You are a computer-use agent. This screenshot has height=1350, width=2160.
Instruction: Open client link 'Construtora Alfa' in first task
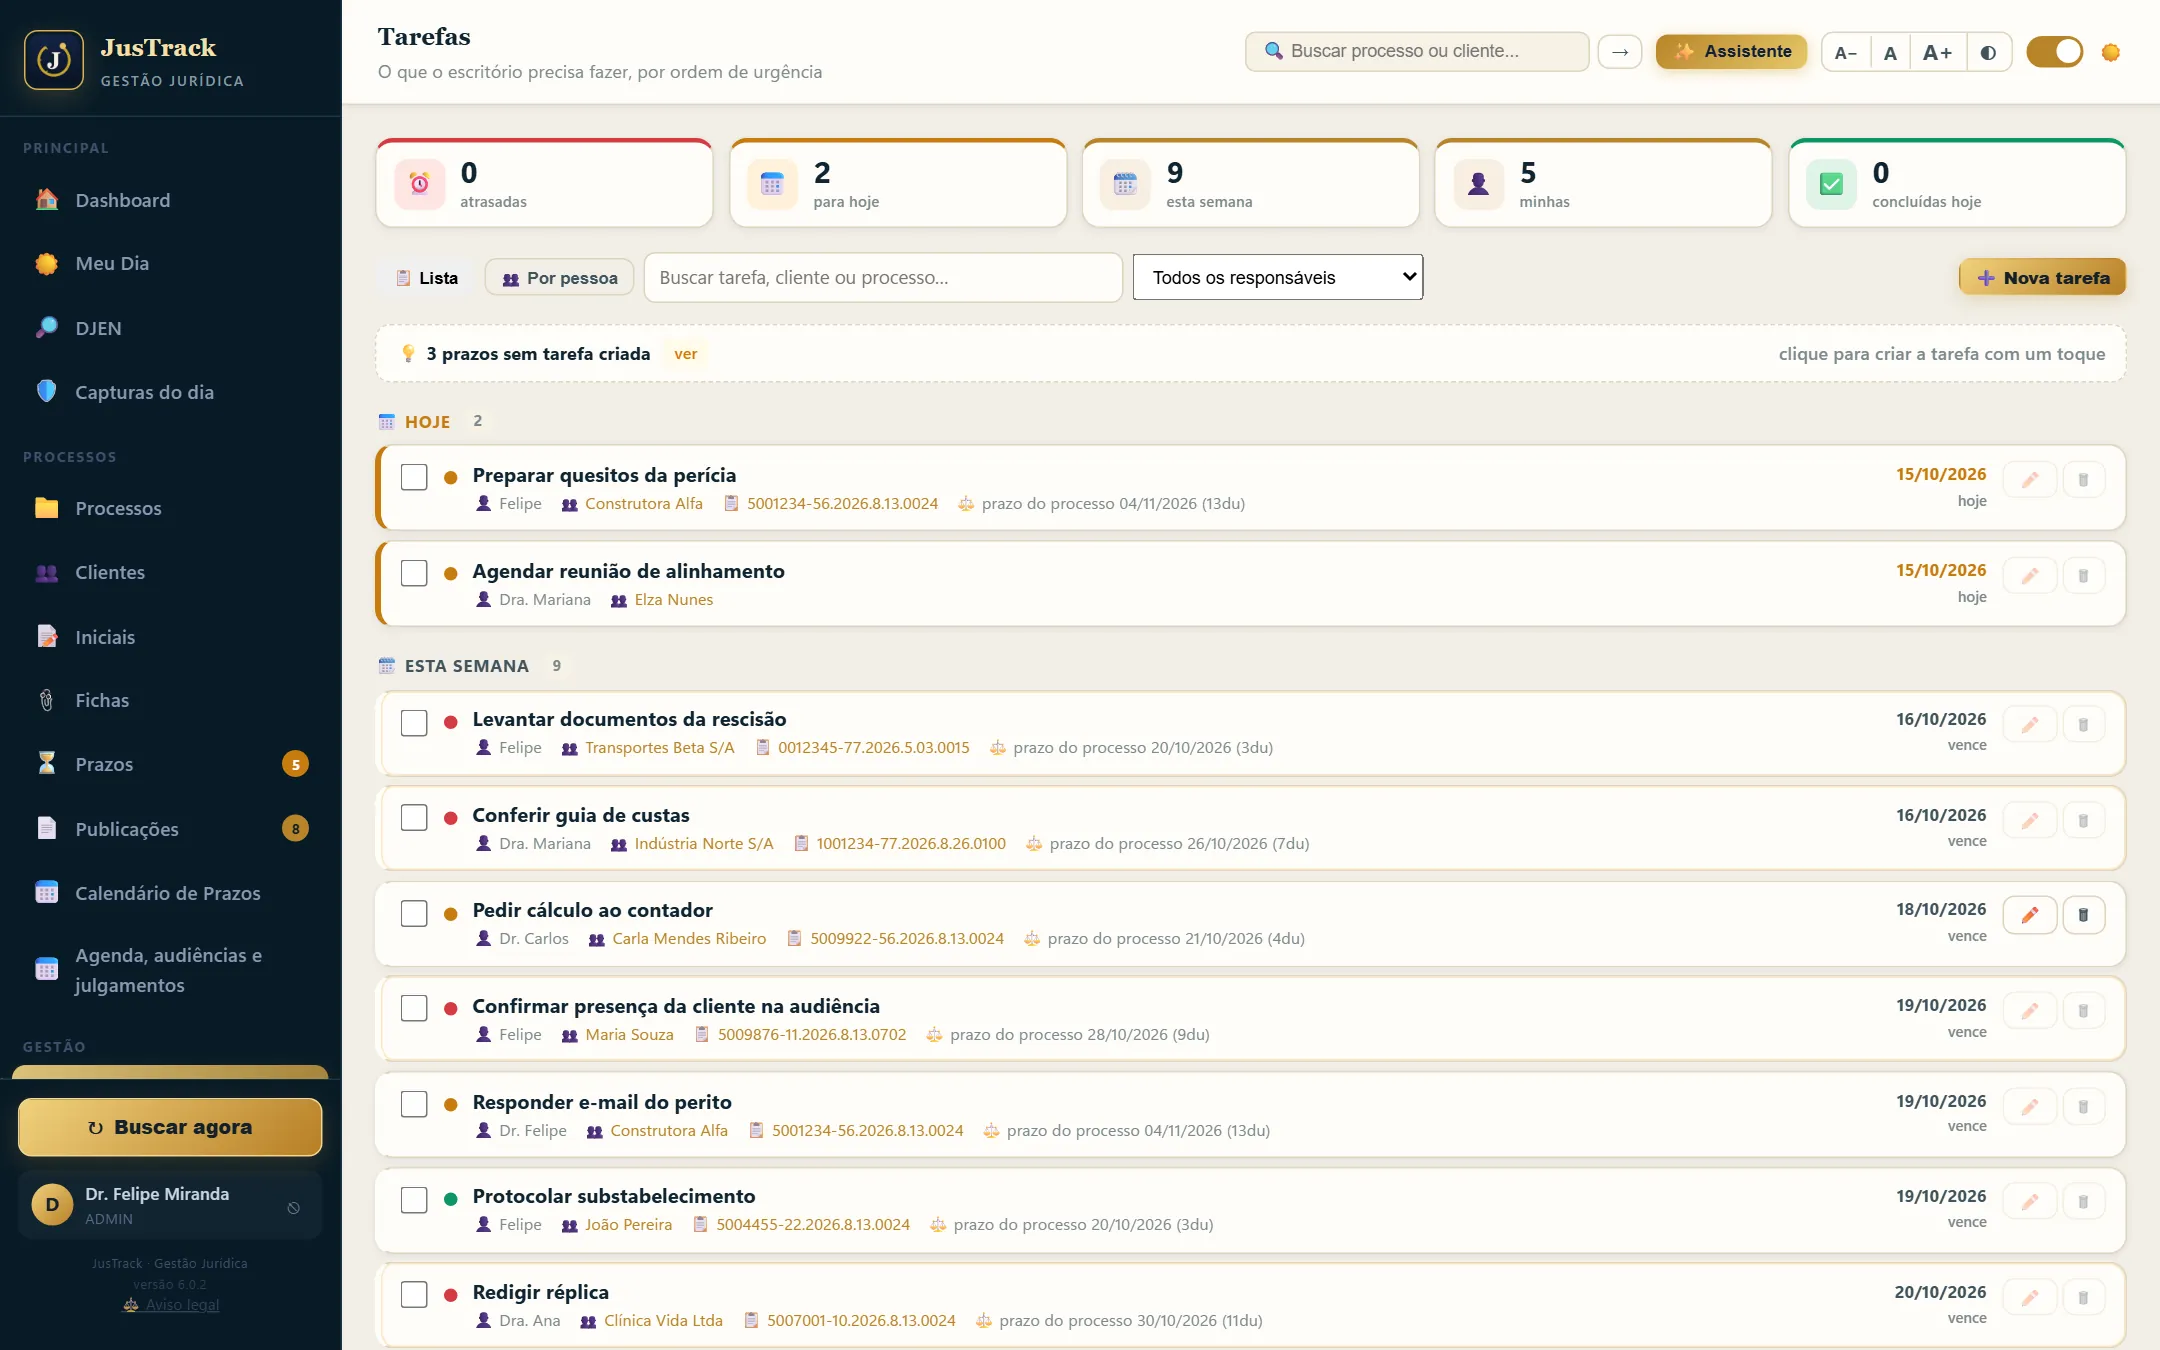click(644, 504)
